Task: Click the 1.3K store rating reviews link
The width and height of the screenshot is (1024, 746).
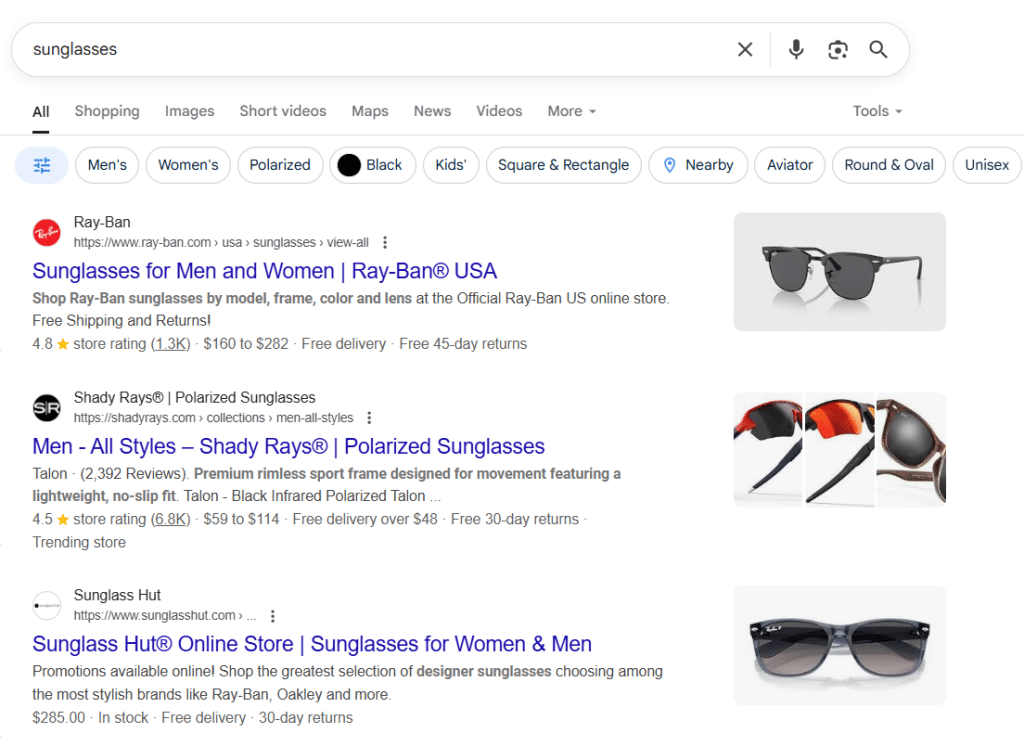Action: tap(170, 344)
